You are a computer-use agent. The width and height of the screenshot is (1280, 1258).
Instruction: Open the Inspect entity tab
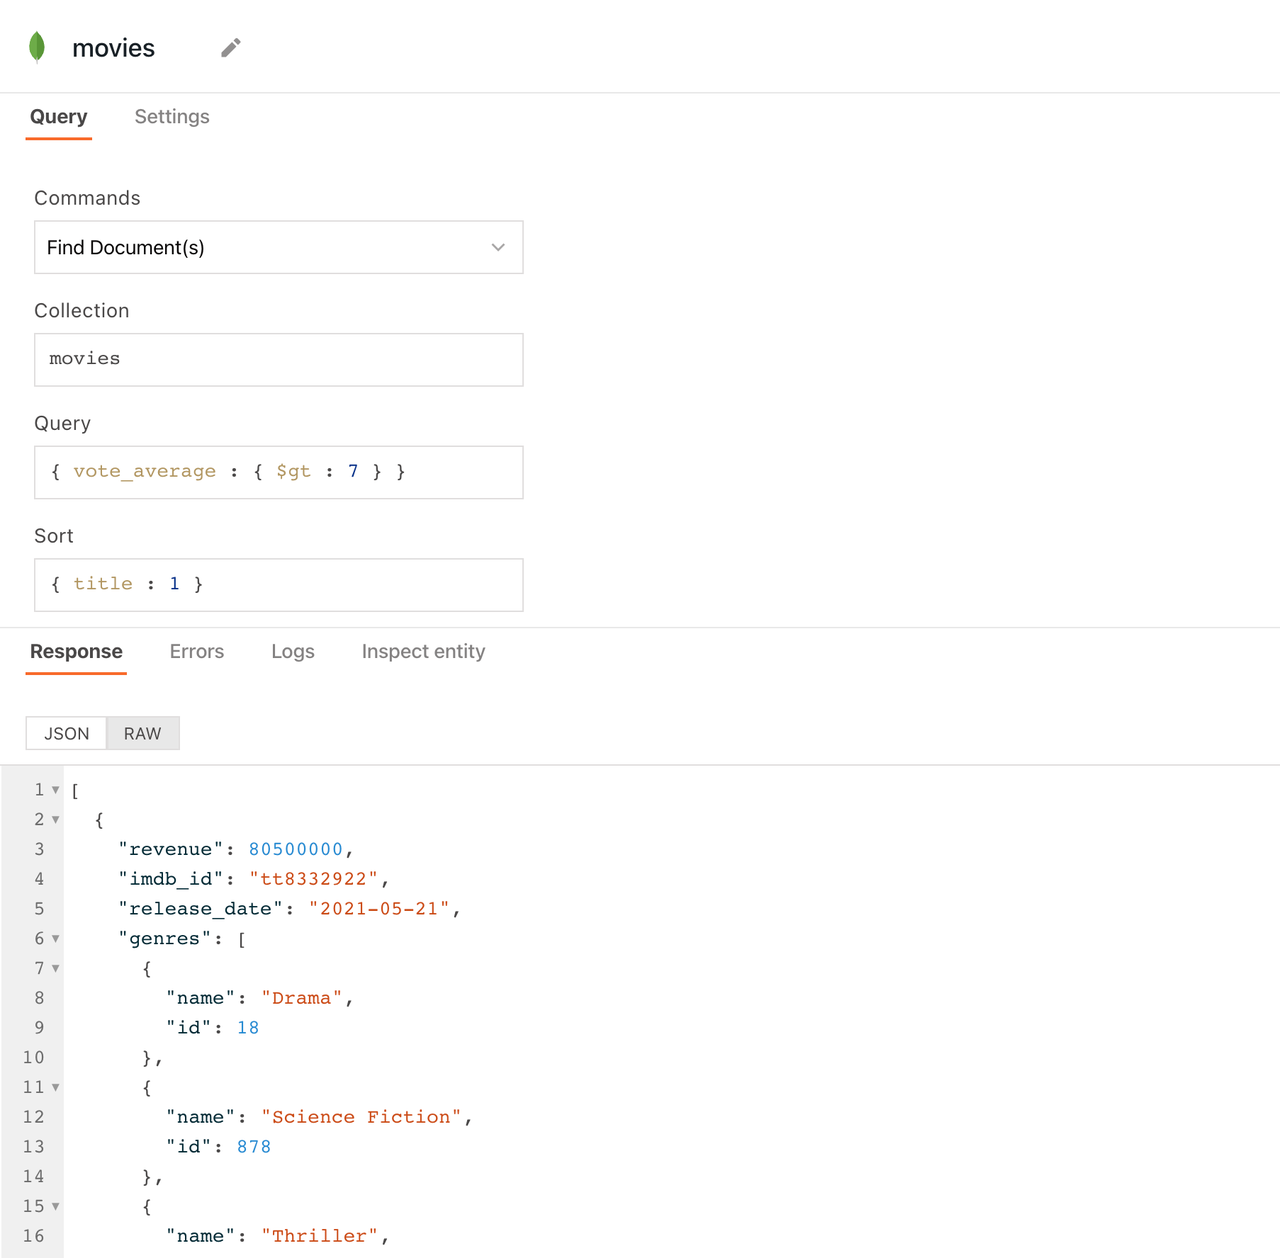click(423, 652)
